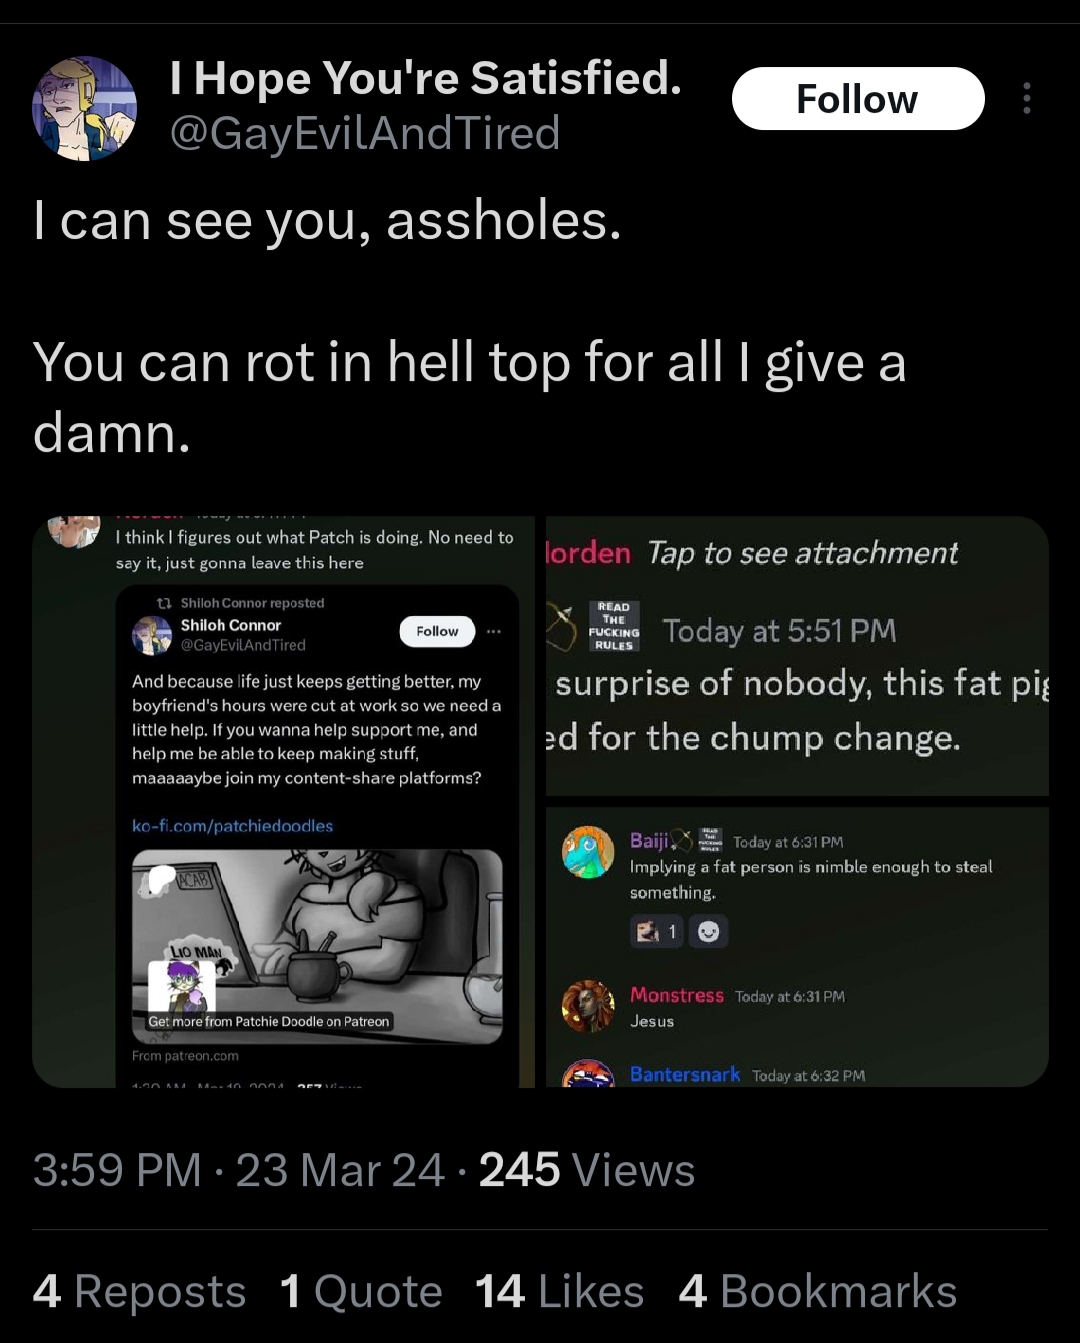The height and width of the screenshot is (1343, 1080).
Task: View the 1 Quote list
Action: pyautogui.click(x=361, y=1291)
